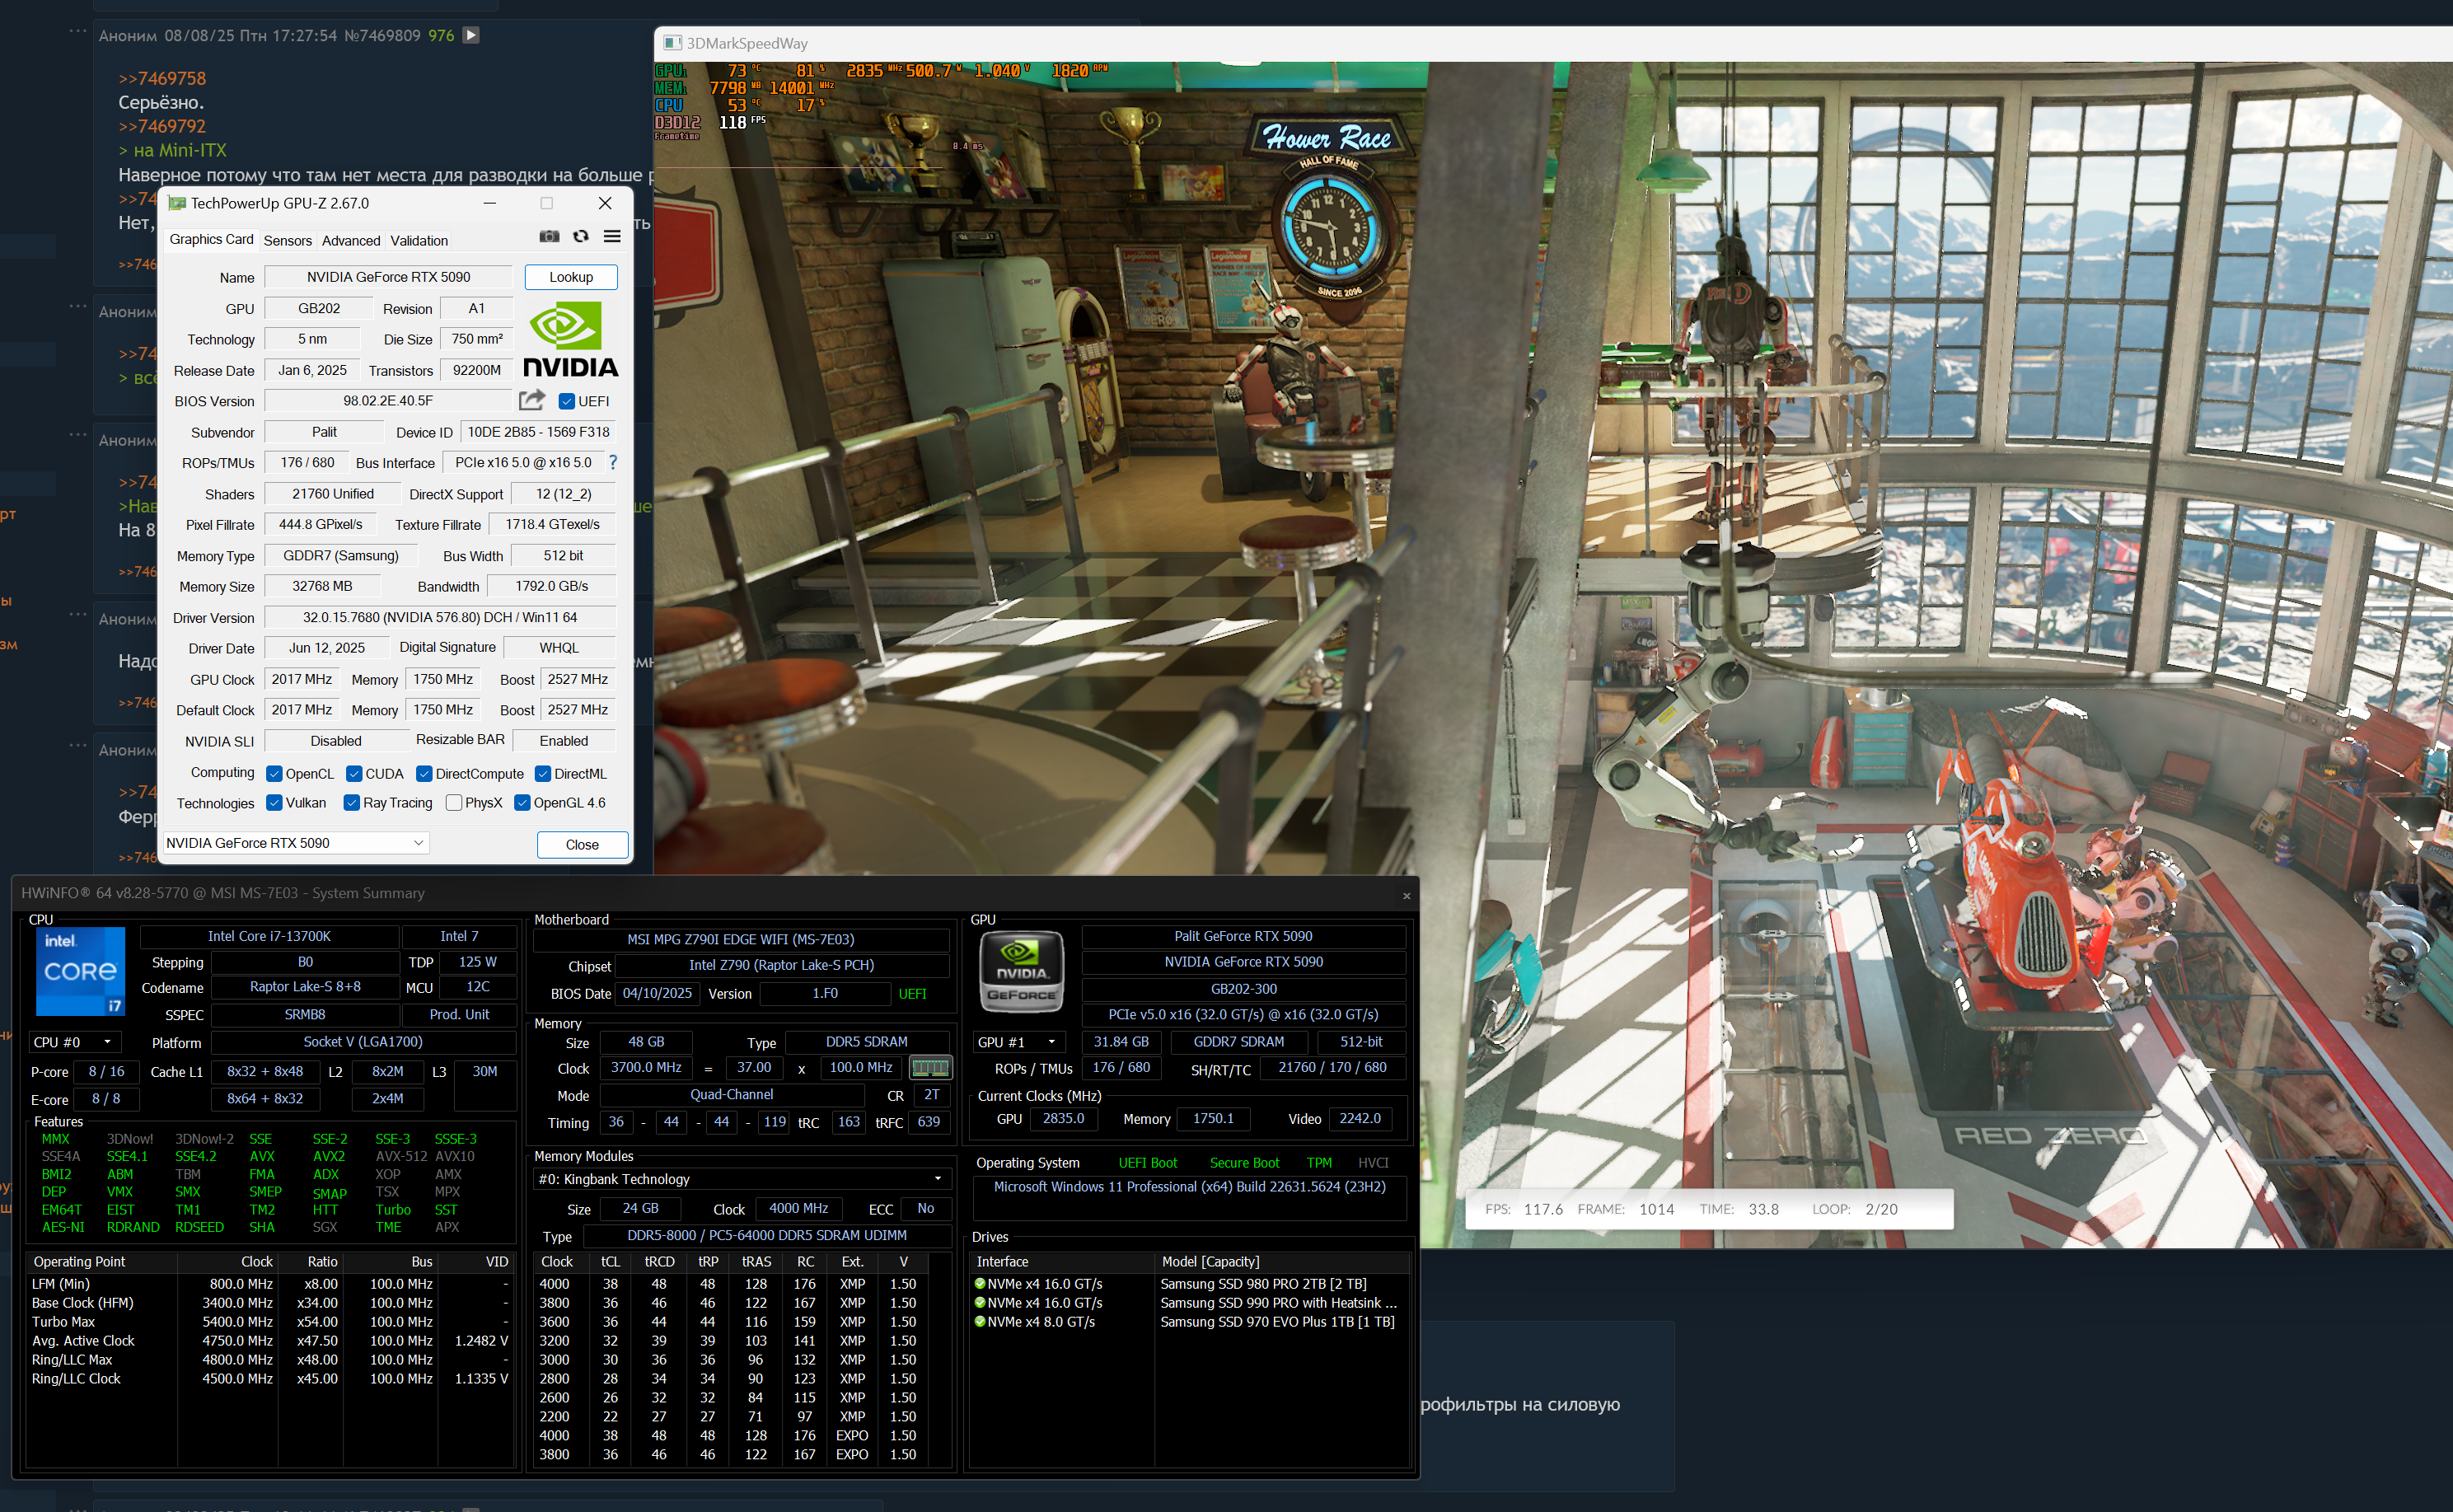Toggle the DirectML checkbox

(543, 774)
